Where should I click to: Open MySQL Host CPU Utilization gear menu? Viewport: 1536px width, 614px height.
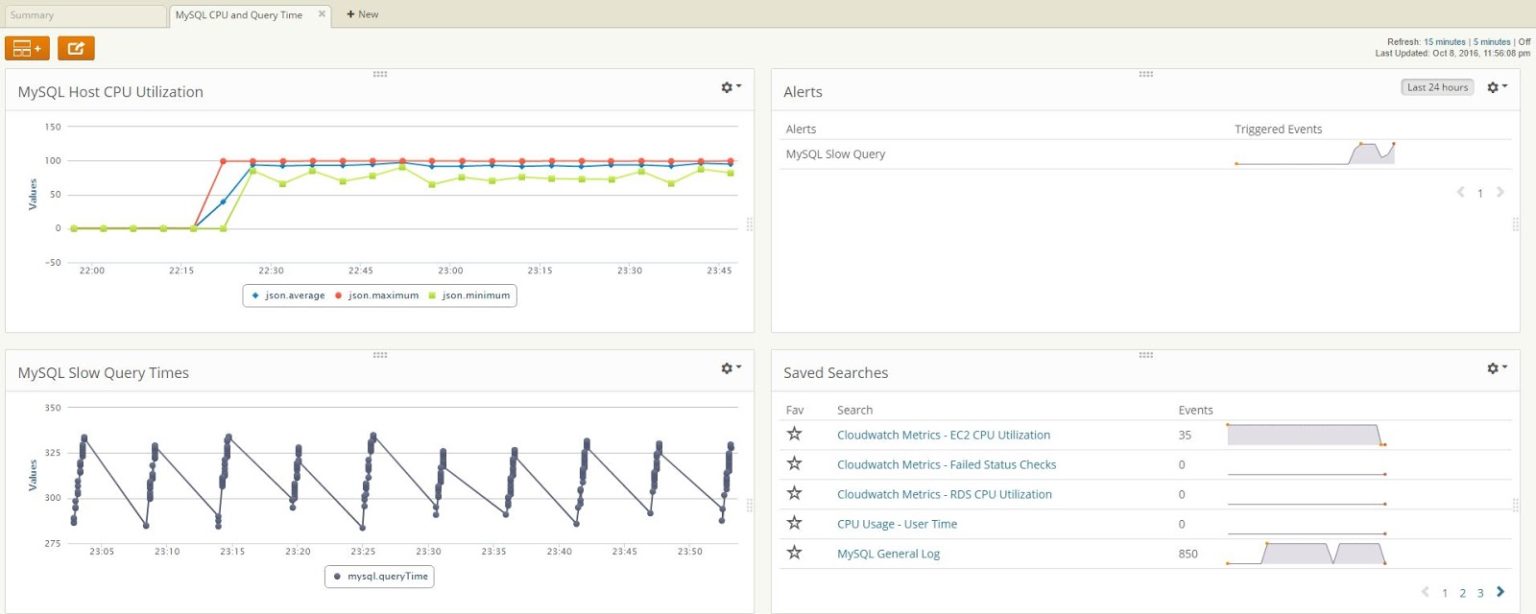728,87
